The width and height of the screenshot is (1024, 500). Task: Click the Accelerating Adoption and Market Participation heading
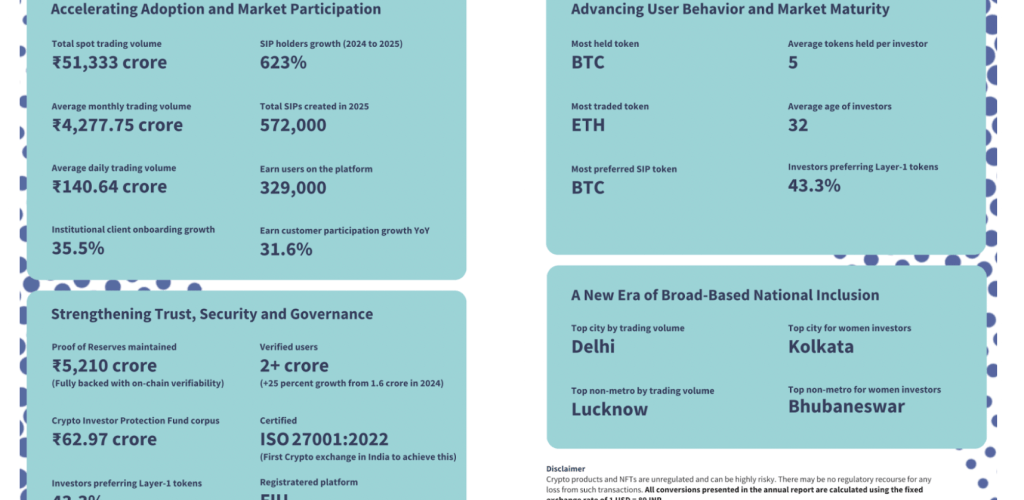point(215,10)
